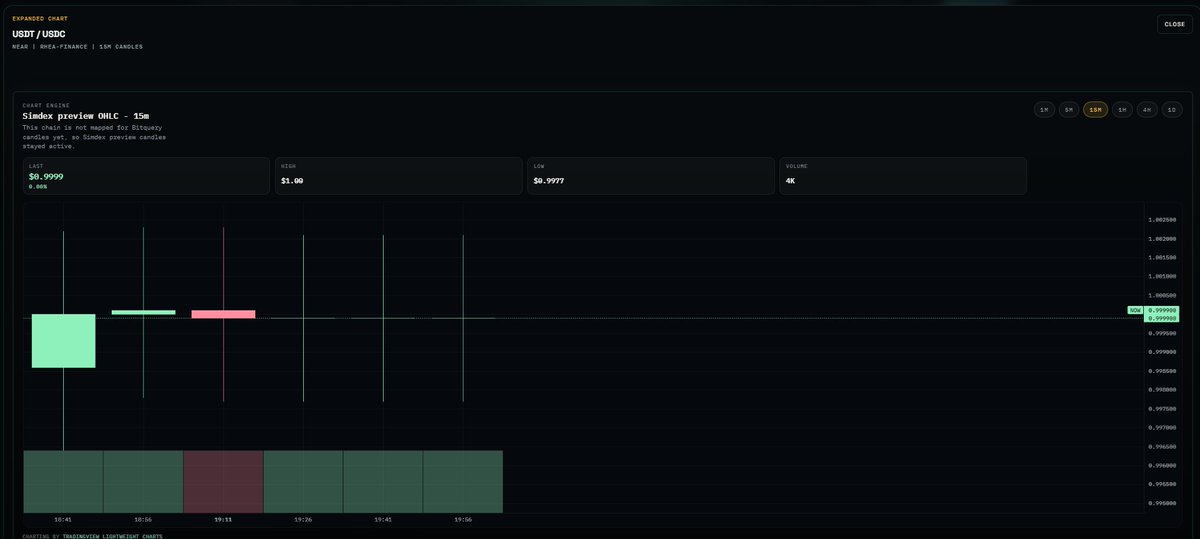This screenshot has width=1200, height=539.
Task: Select the thin candle wick at 19:56
Action: (x=463, y=318)
